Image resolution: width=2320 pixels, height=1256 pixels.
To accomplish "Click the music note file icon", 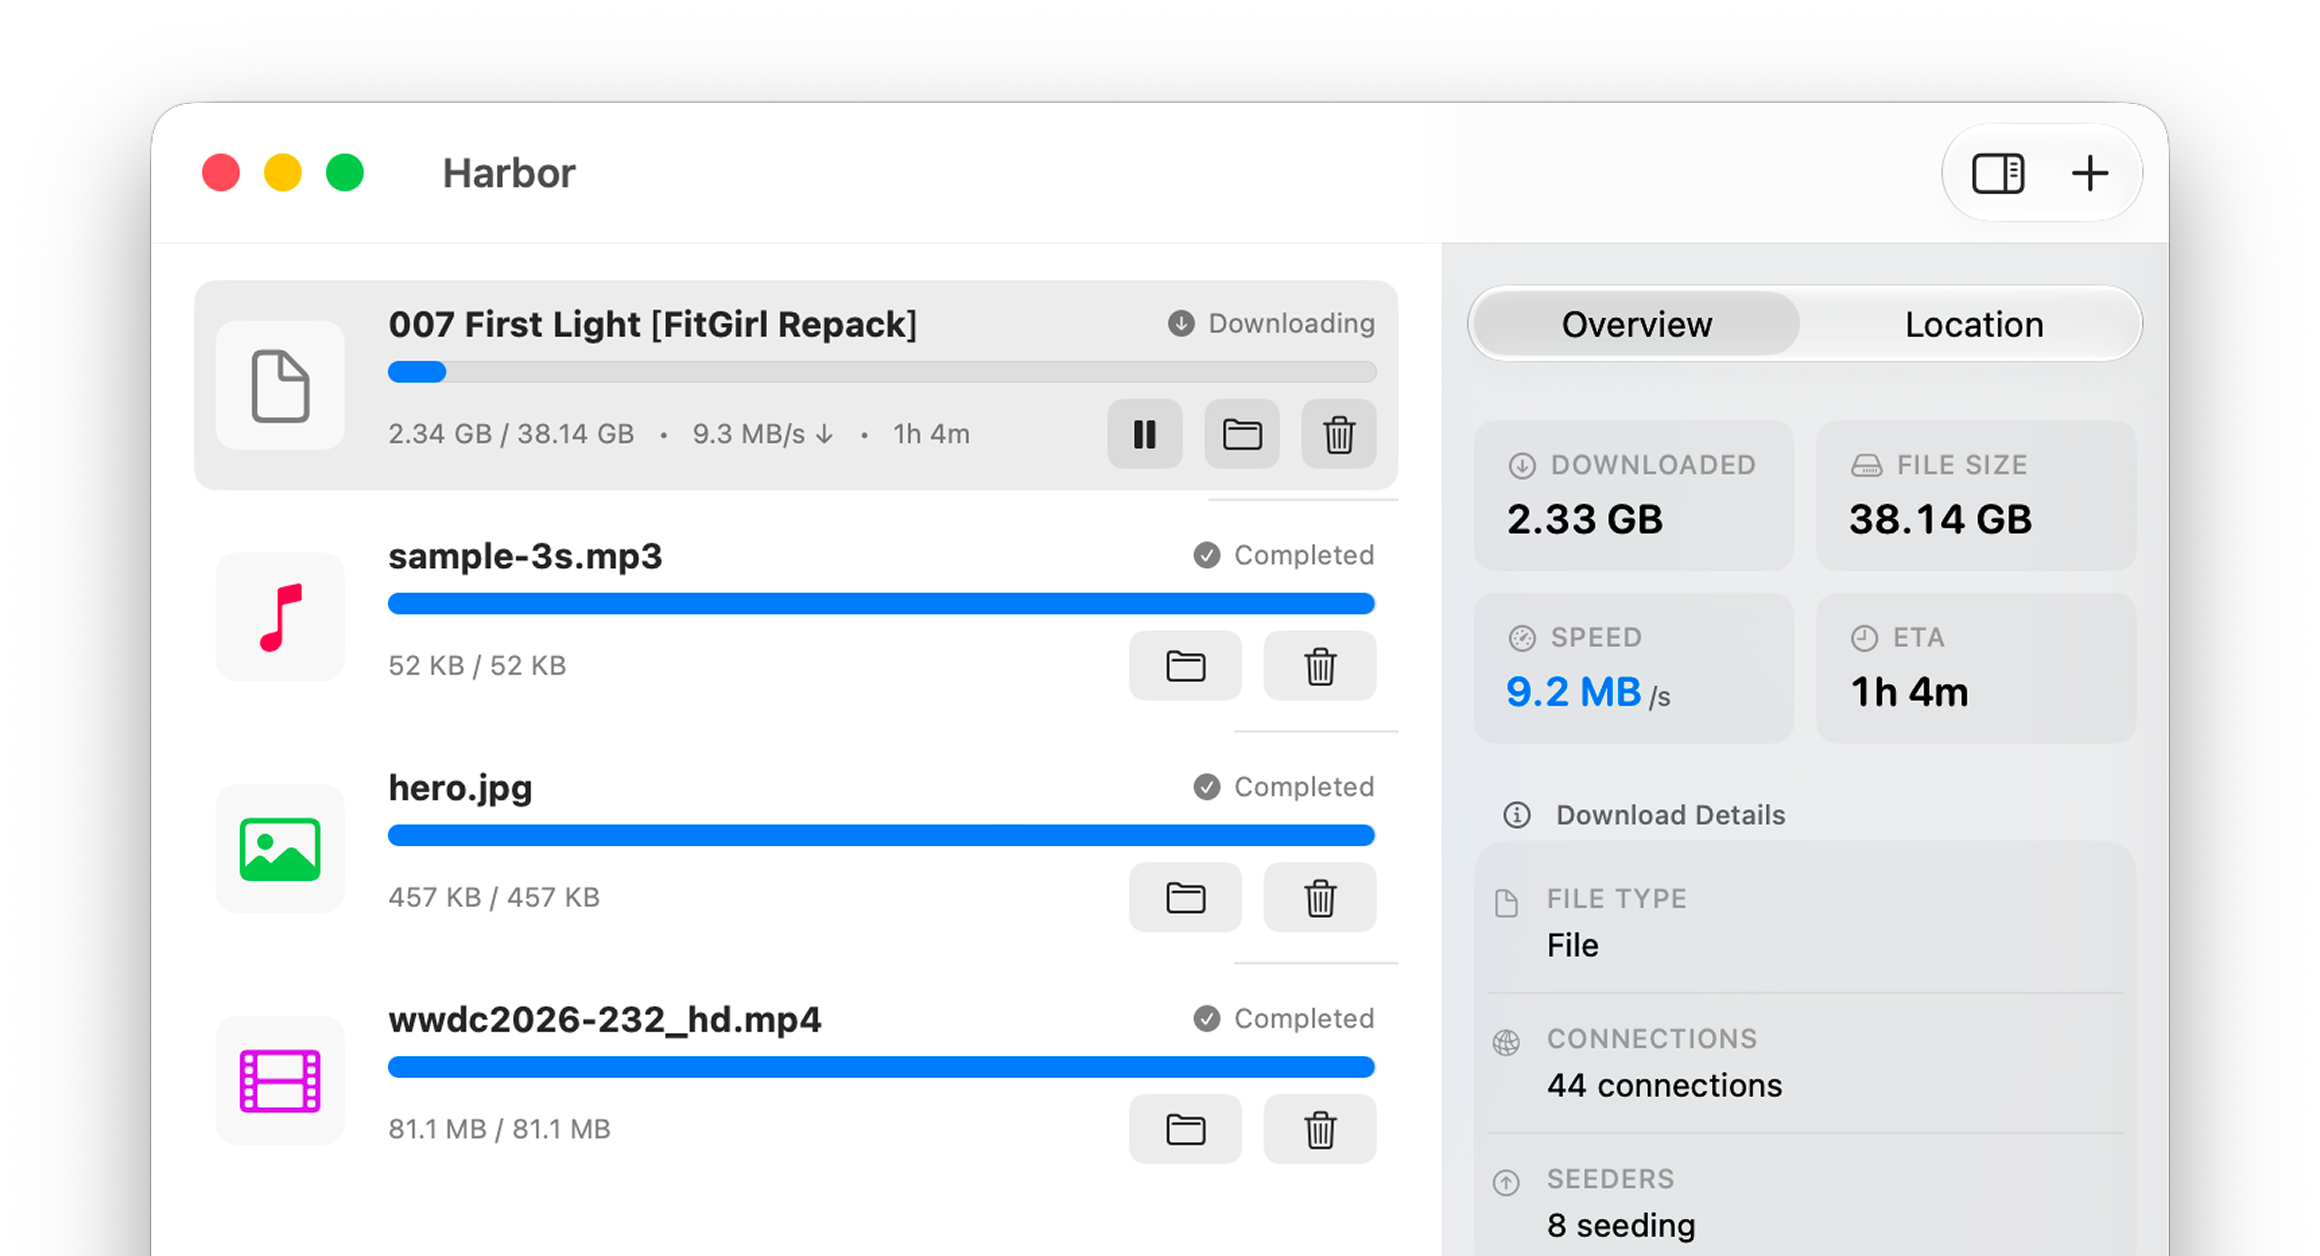I will tap(280, 617).
